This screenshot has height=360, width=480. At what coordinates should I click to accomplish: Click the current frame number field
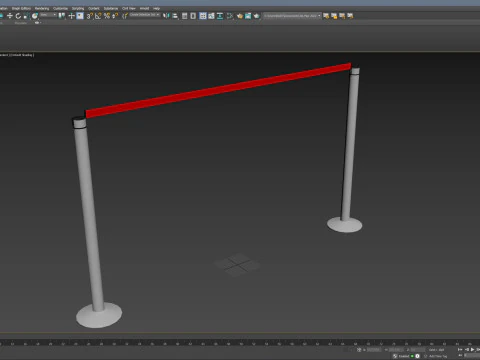(x=472, y=356)
